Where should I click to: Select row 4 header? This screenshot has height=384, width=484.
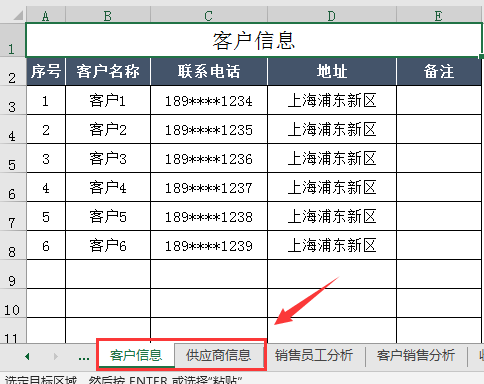(x=12, y=130)
